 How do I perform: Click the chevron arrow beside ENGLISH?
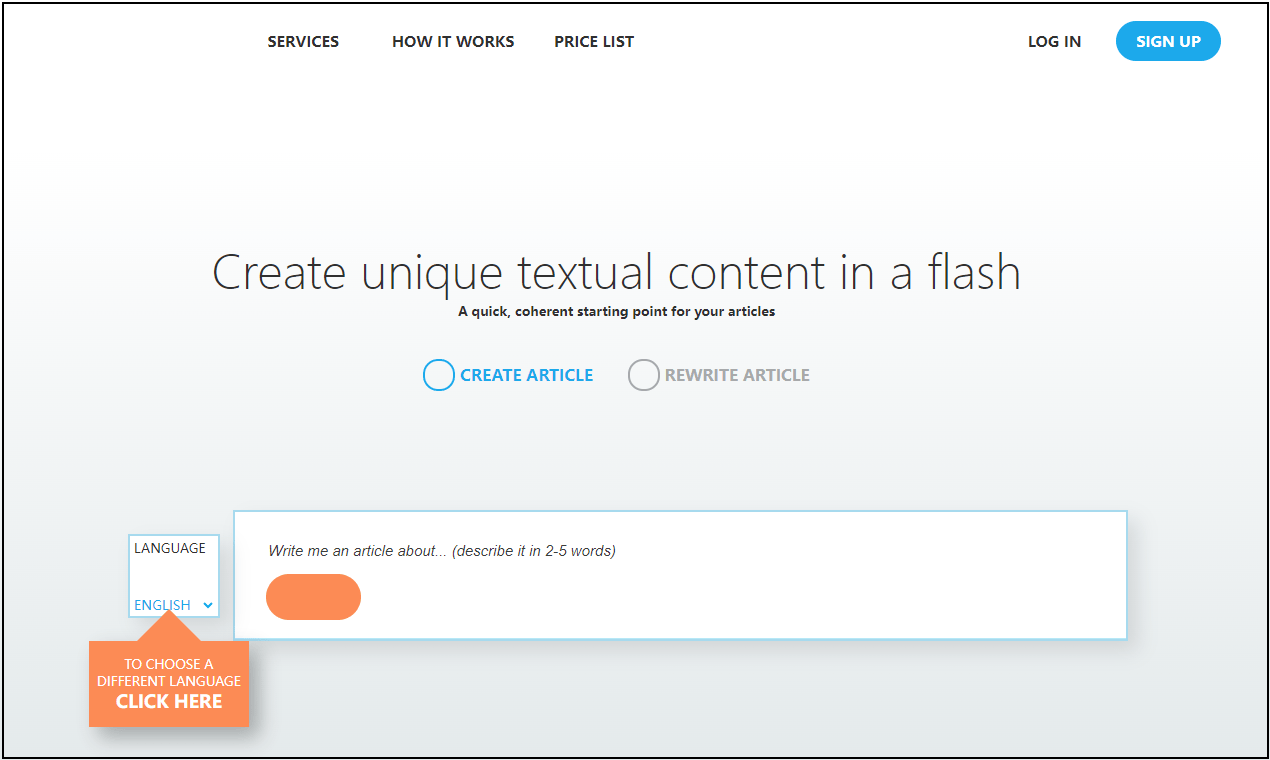[x=208, y=605]
